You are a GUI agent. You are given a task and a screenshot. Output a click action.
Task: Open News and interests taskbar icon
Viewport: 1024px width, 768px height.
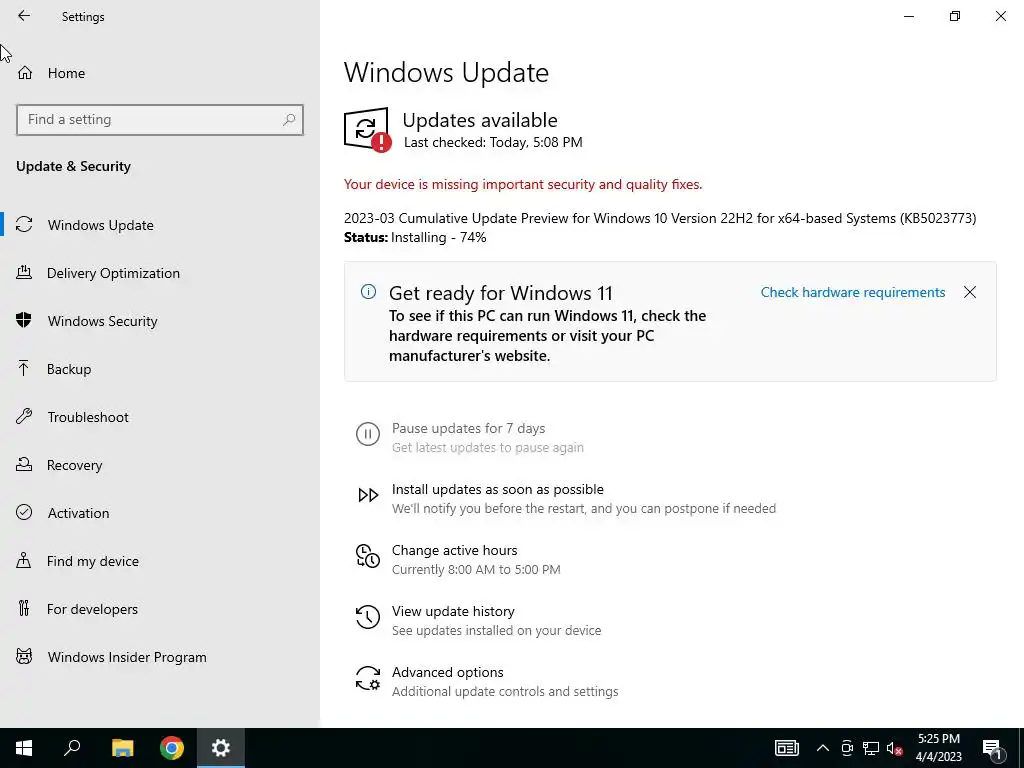pos(787,748)
